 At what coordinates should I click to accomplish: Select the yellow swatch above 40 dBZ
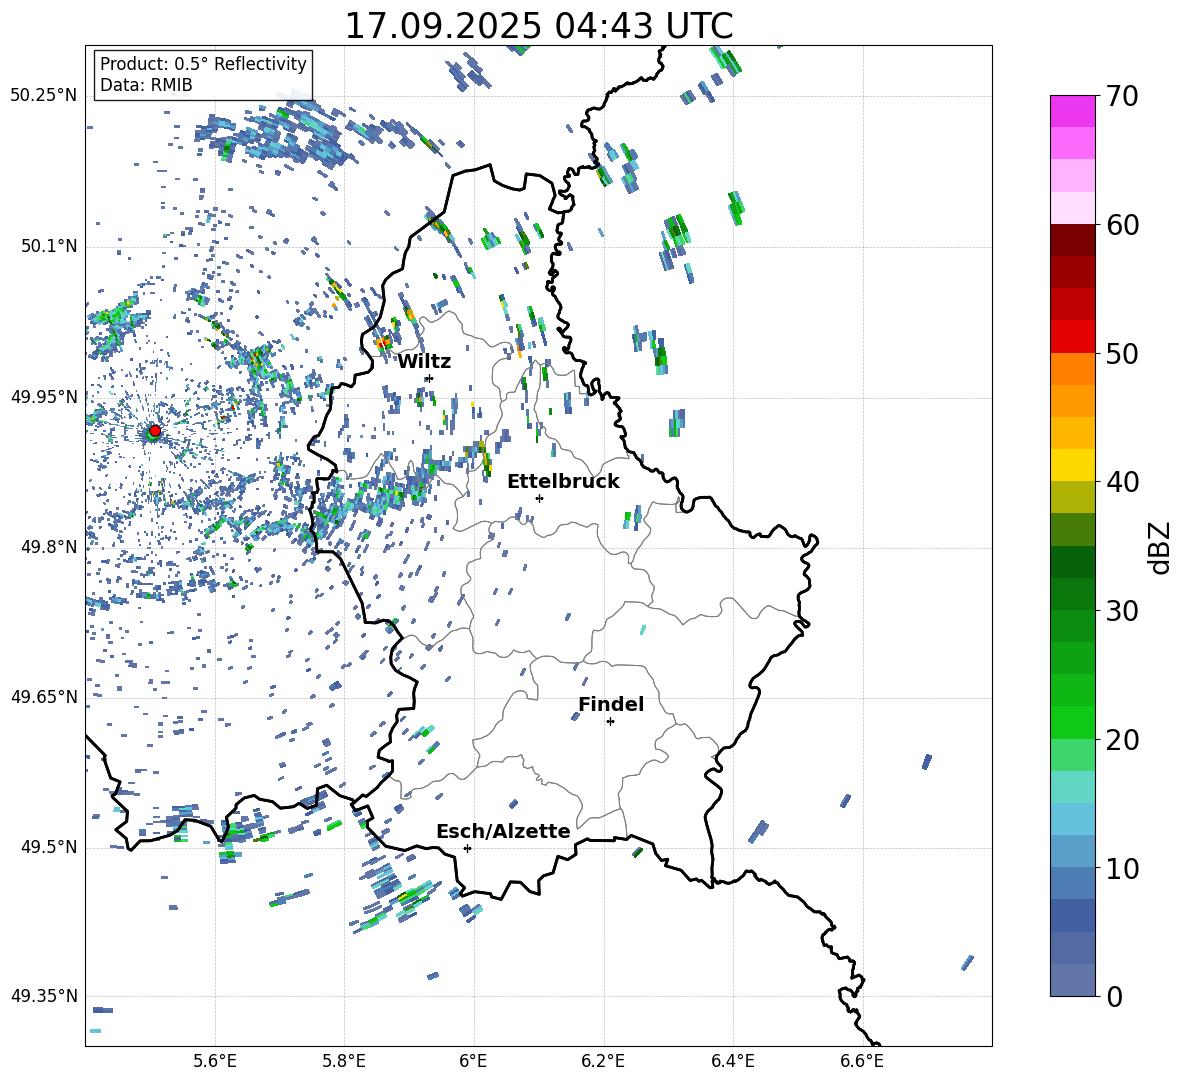click(x=1073, y=465)
